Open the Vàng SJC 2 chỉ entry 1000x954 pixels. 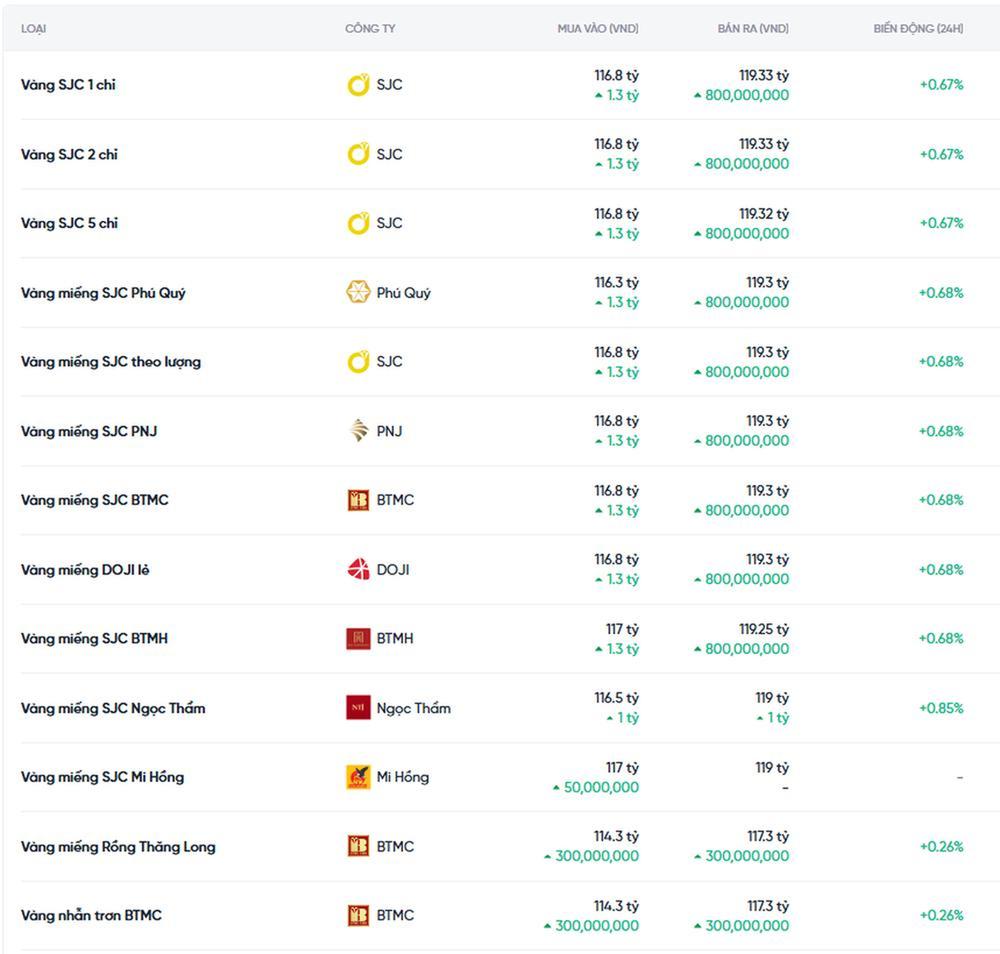(69, 154)
